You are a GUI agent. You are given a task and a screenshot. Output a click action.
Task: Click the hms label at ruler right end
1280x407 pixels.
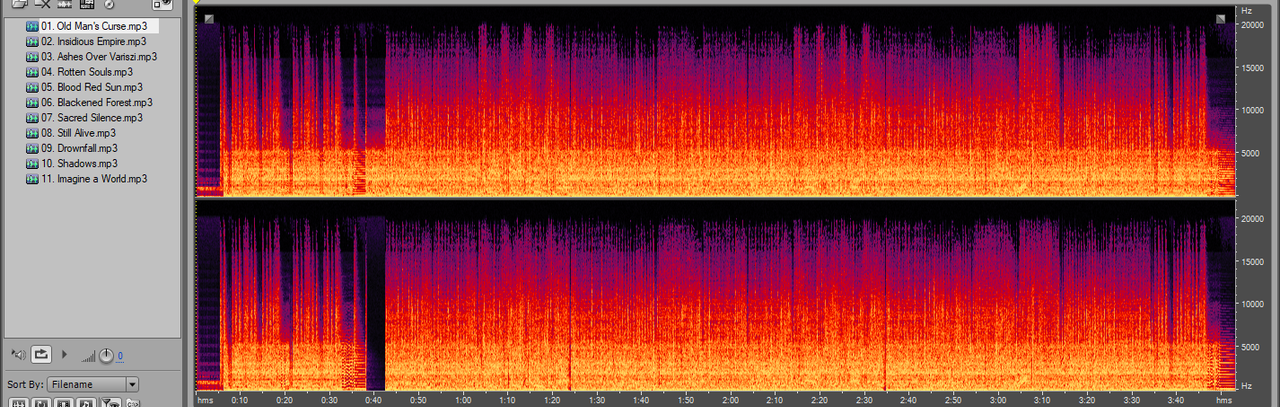pos(1223,401)
